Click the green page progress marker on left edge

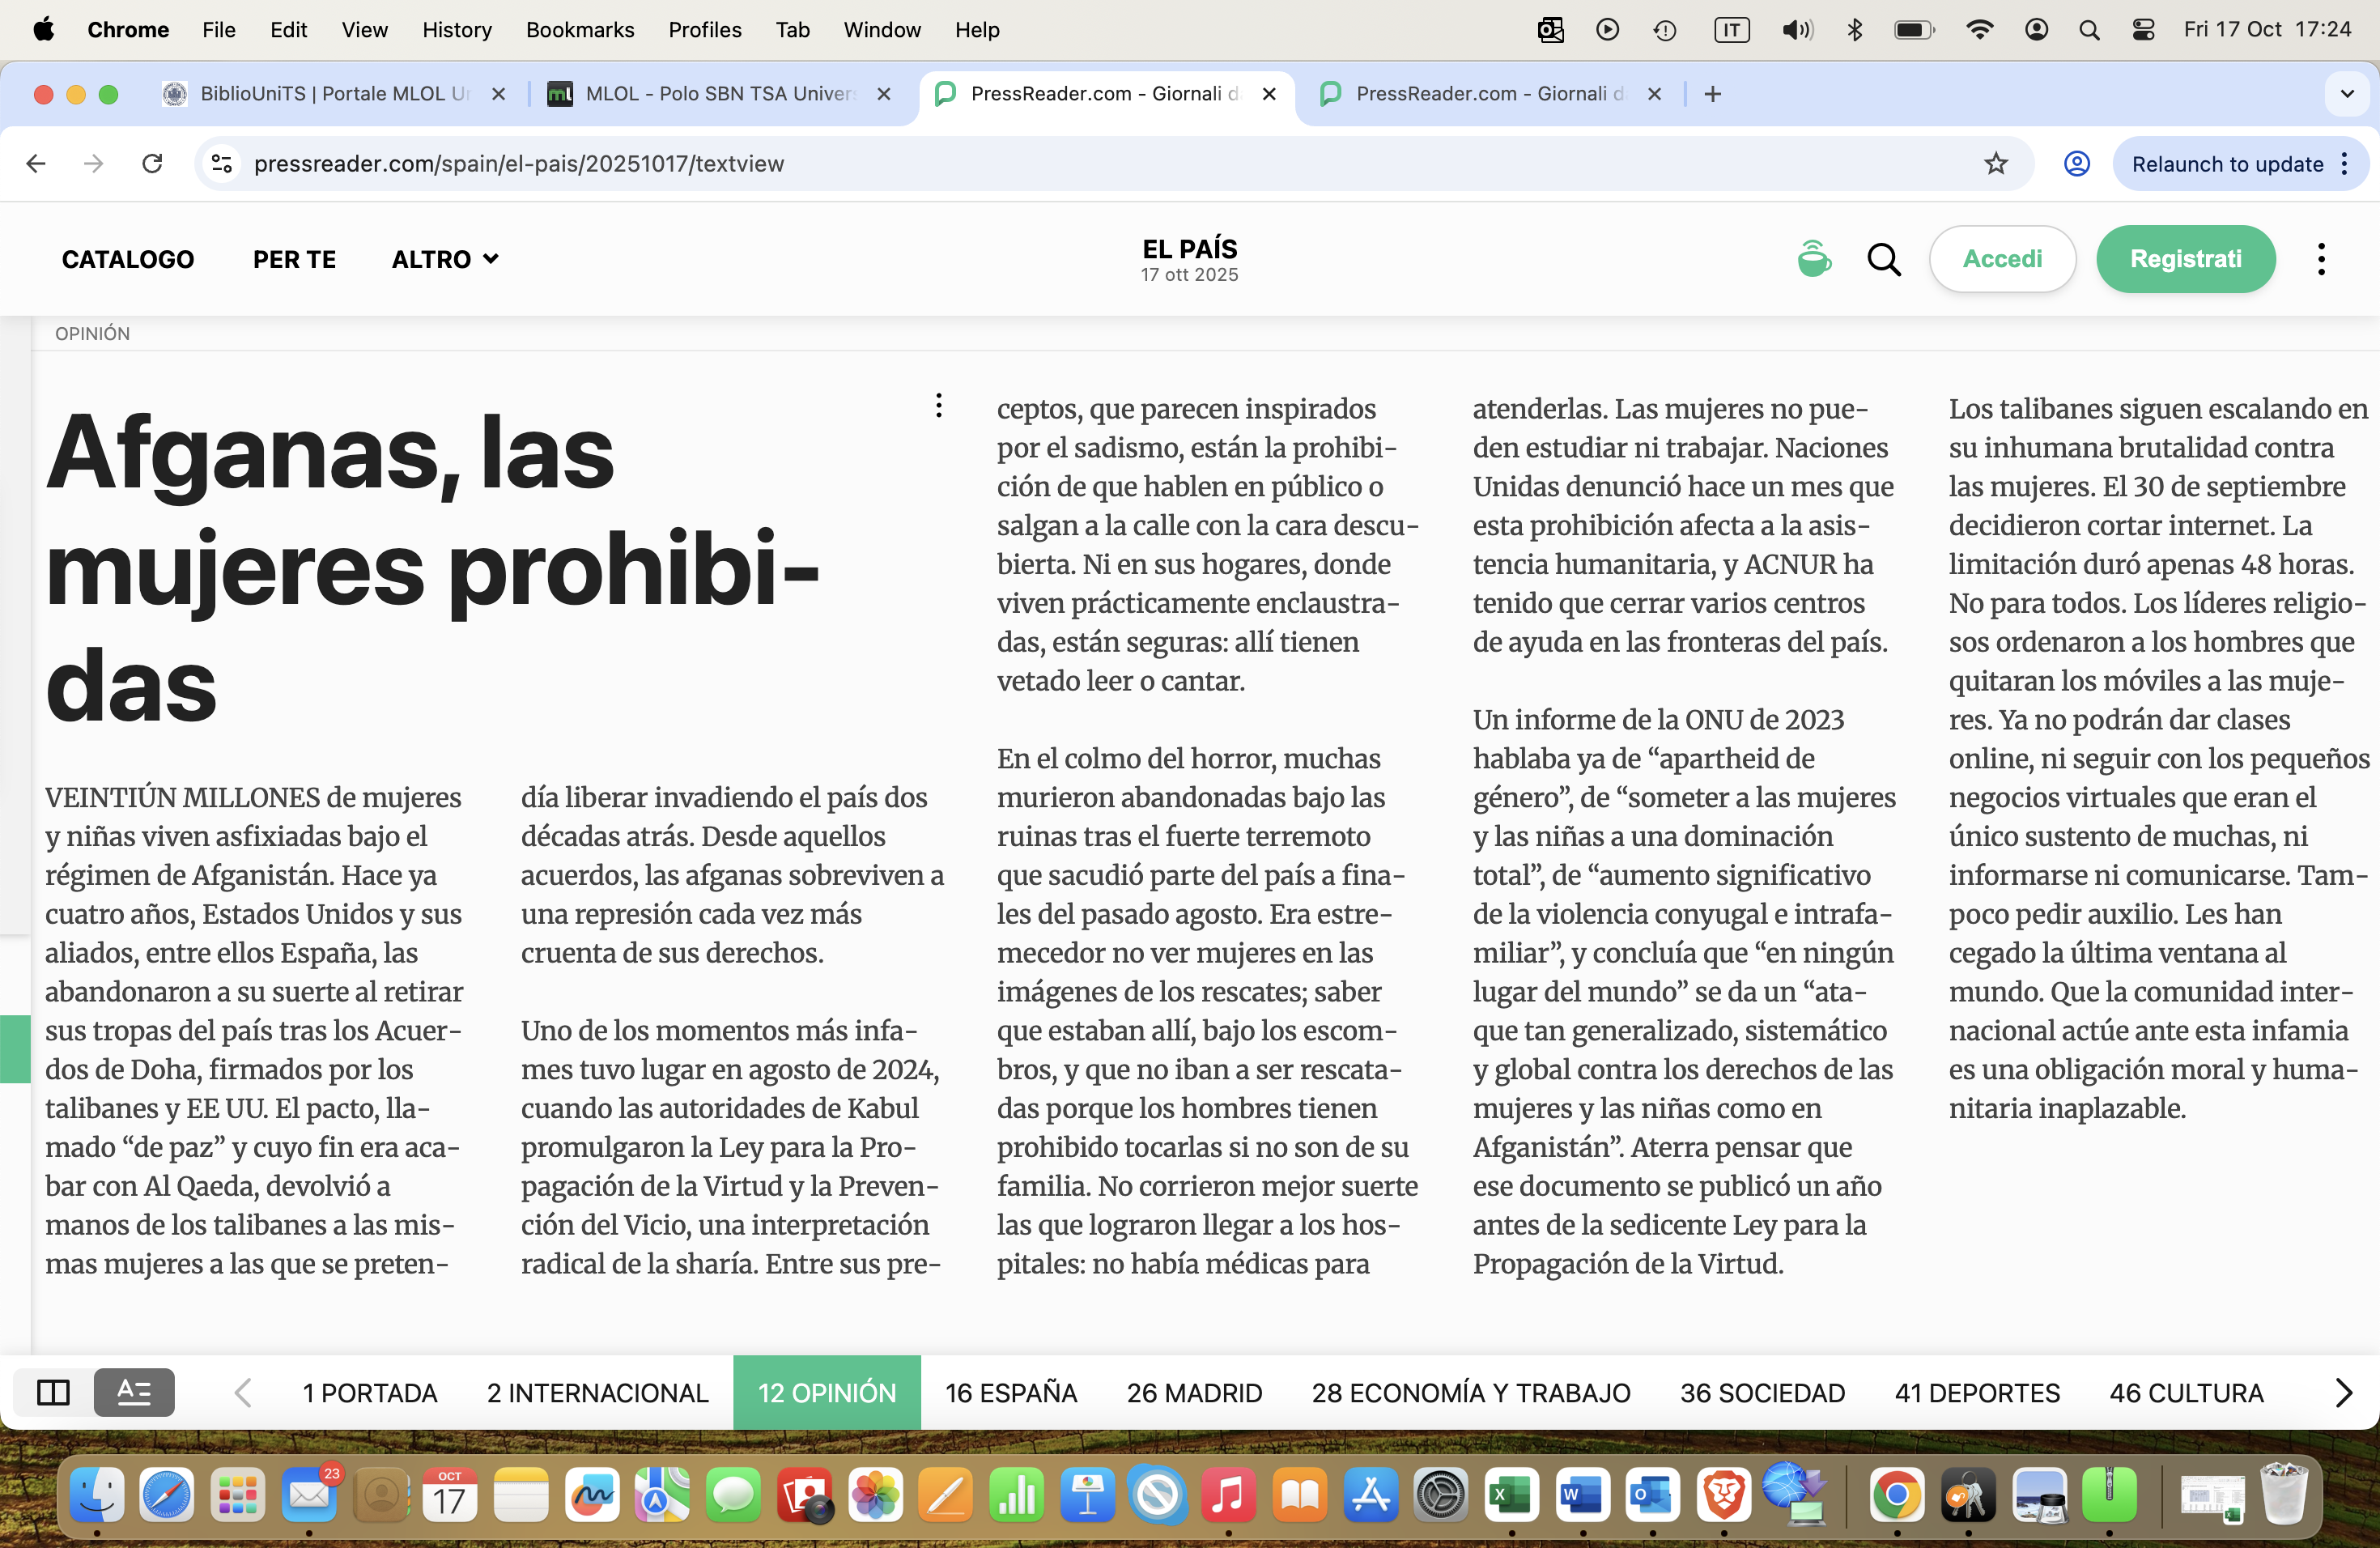pyautogui.click(x=15, y=1048)
